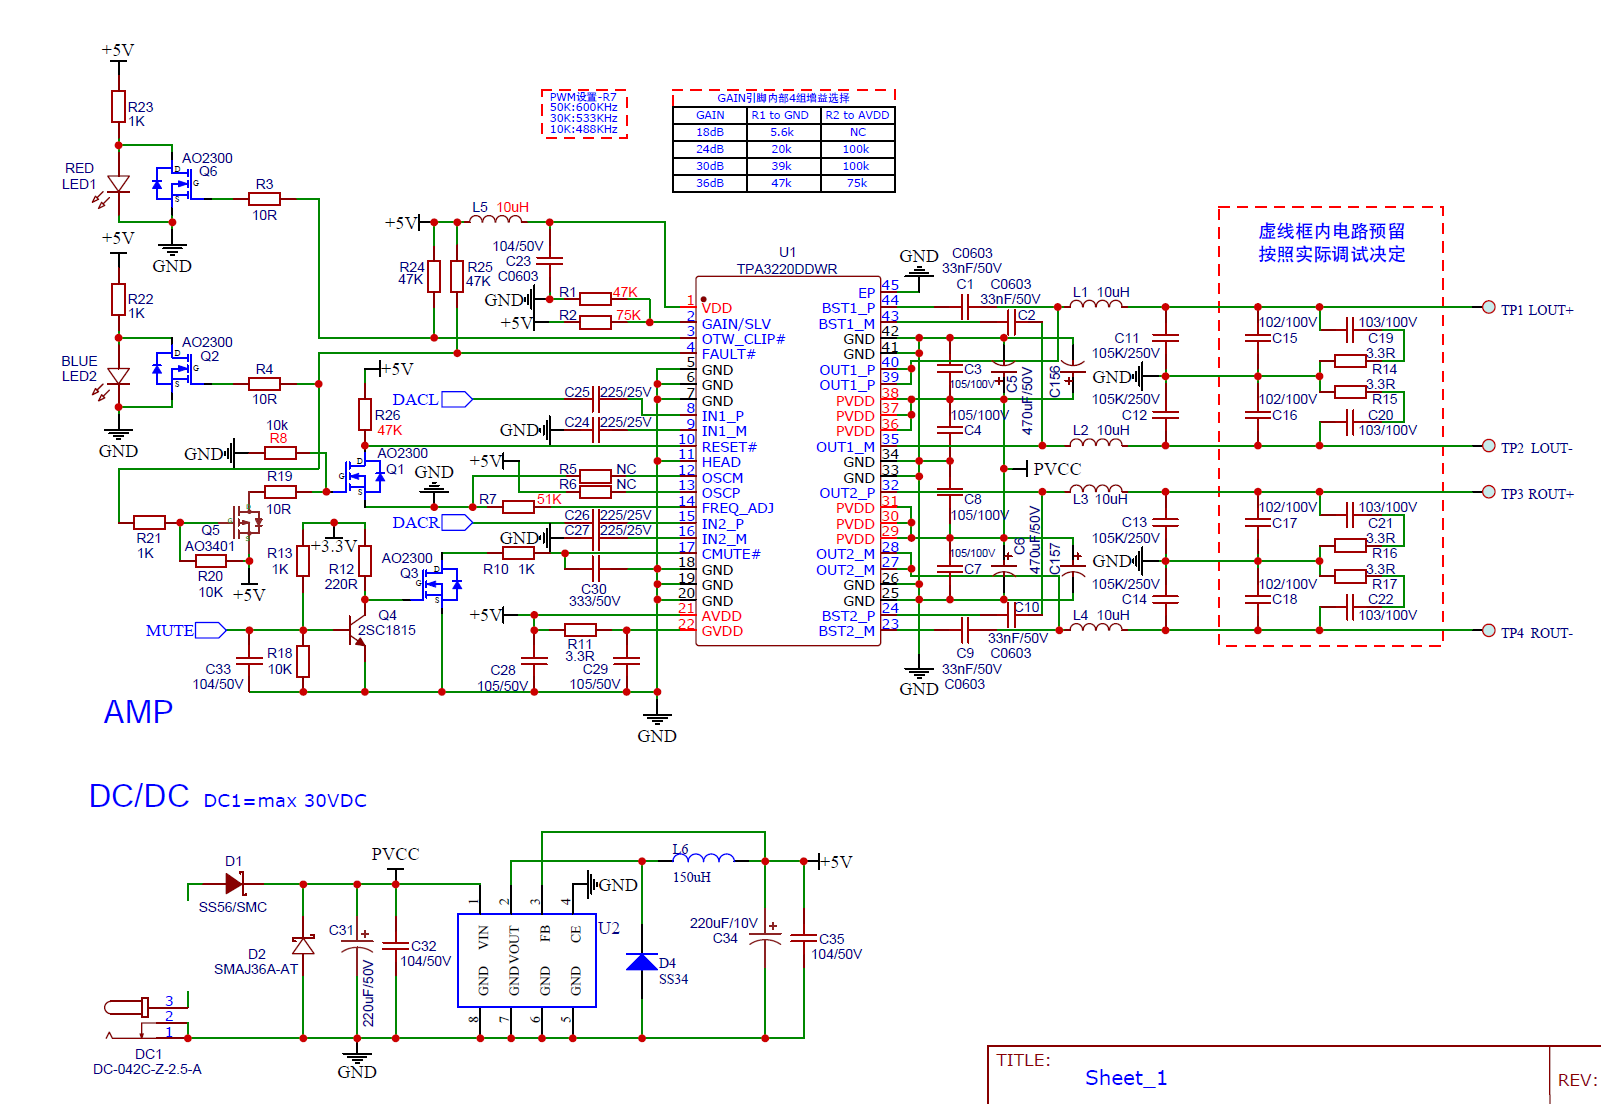Select the L4 10uH output inductor
The height and width of the screenshot is (1104, 1601).
tap(1096, 626)
